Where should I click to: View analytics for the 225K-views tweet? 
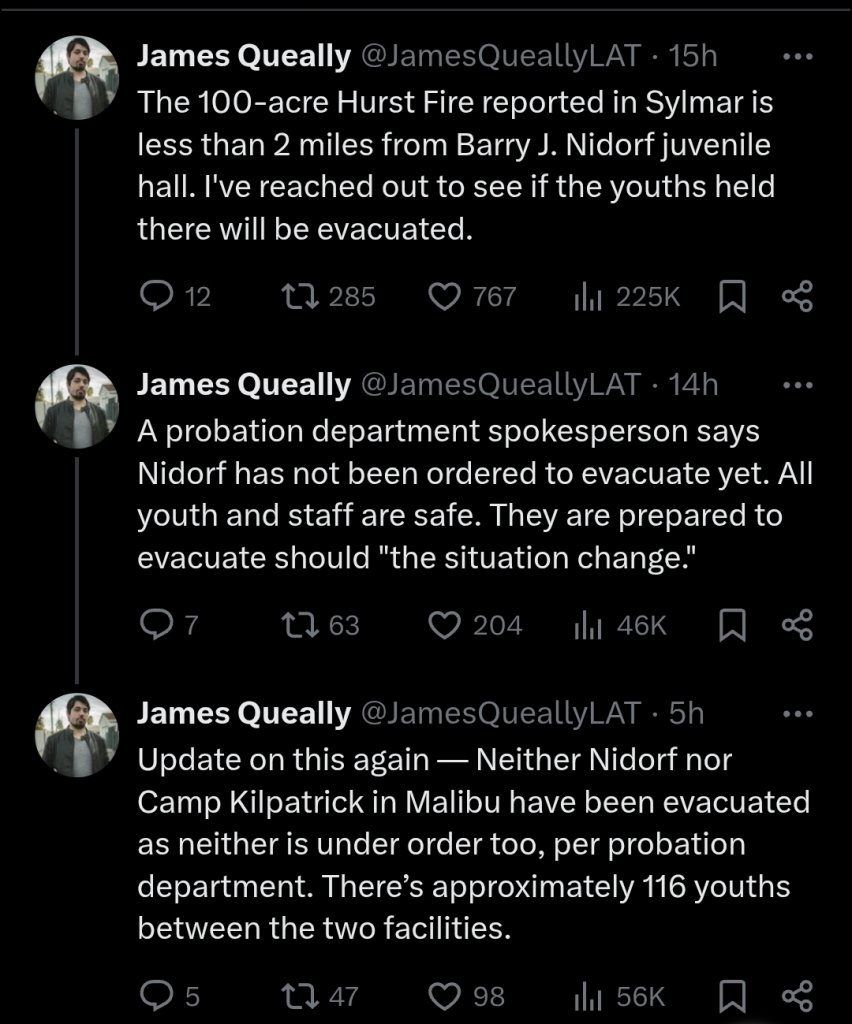[588, 296]
